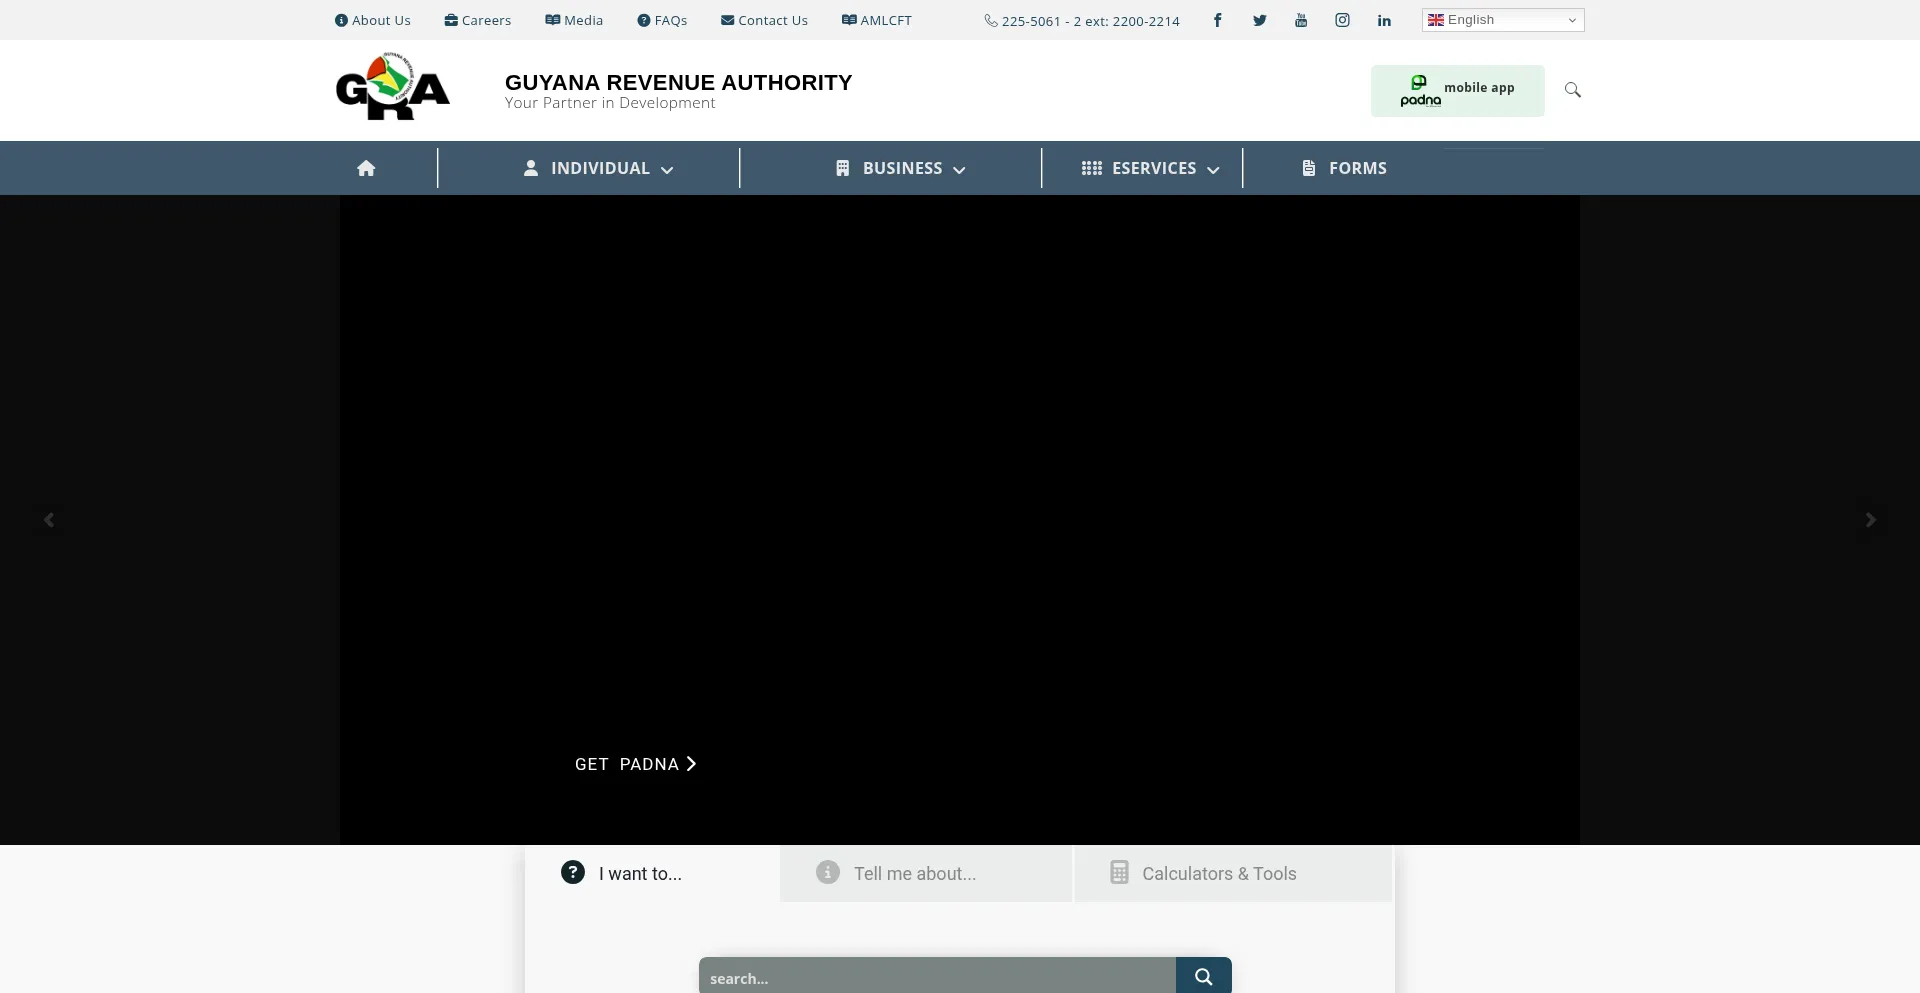Click the Get Padna link

635,764
